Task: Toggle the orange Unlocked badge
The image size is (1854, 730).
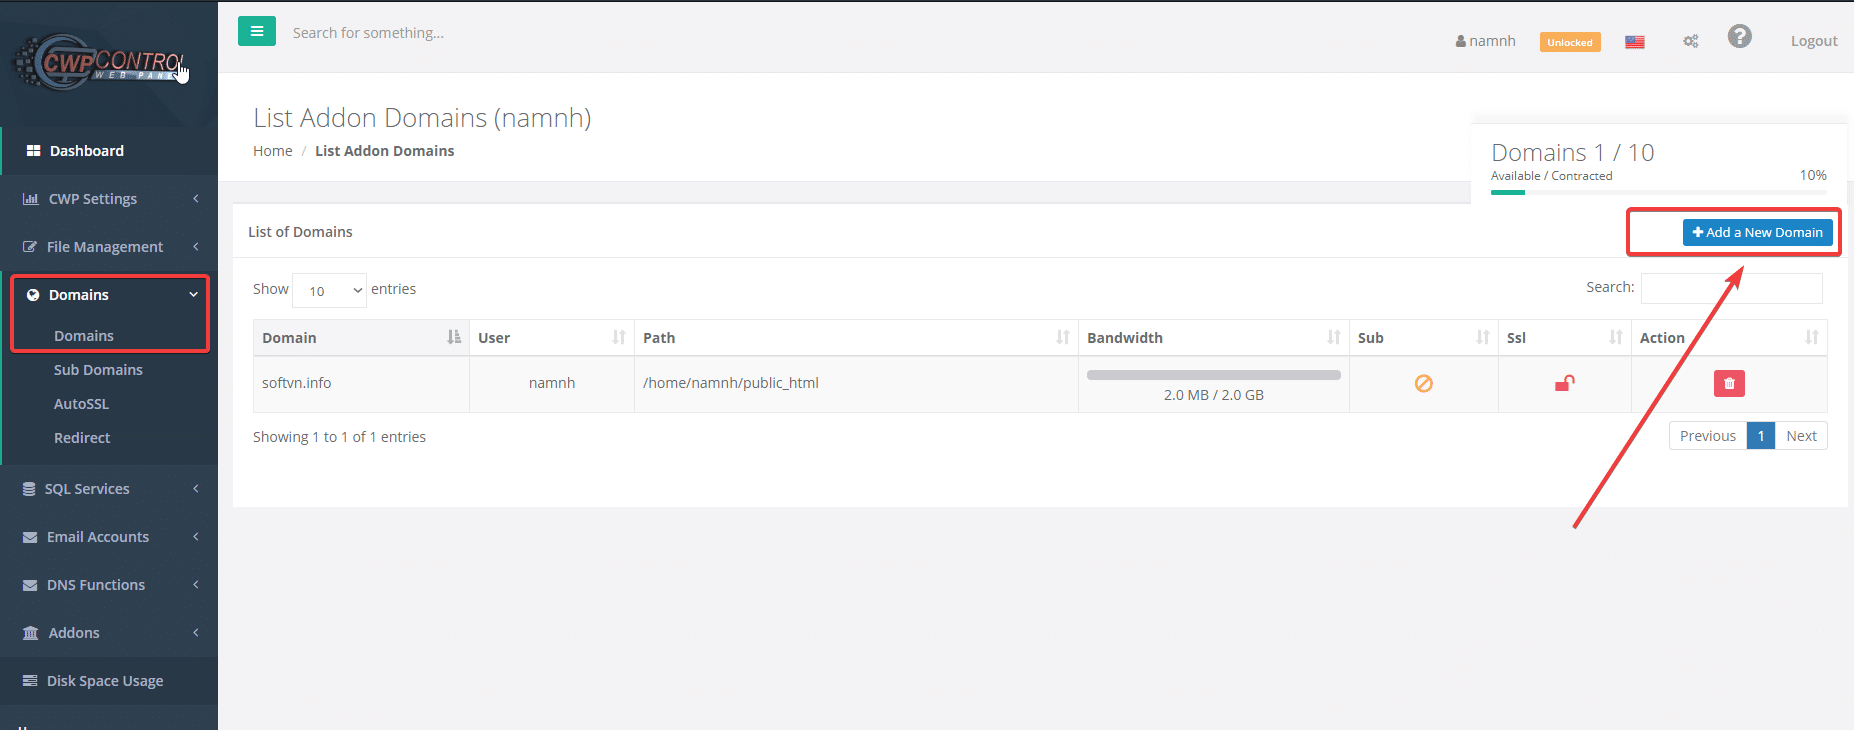Action: tap(1569, 42)
